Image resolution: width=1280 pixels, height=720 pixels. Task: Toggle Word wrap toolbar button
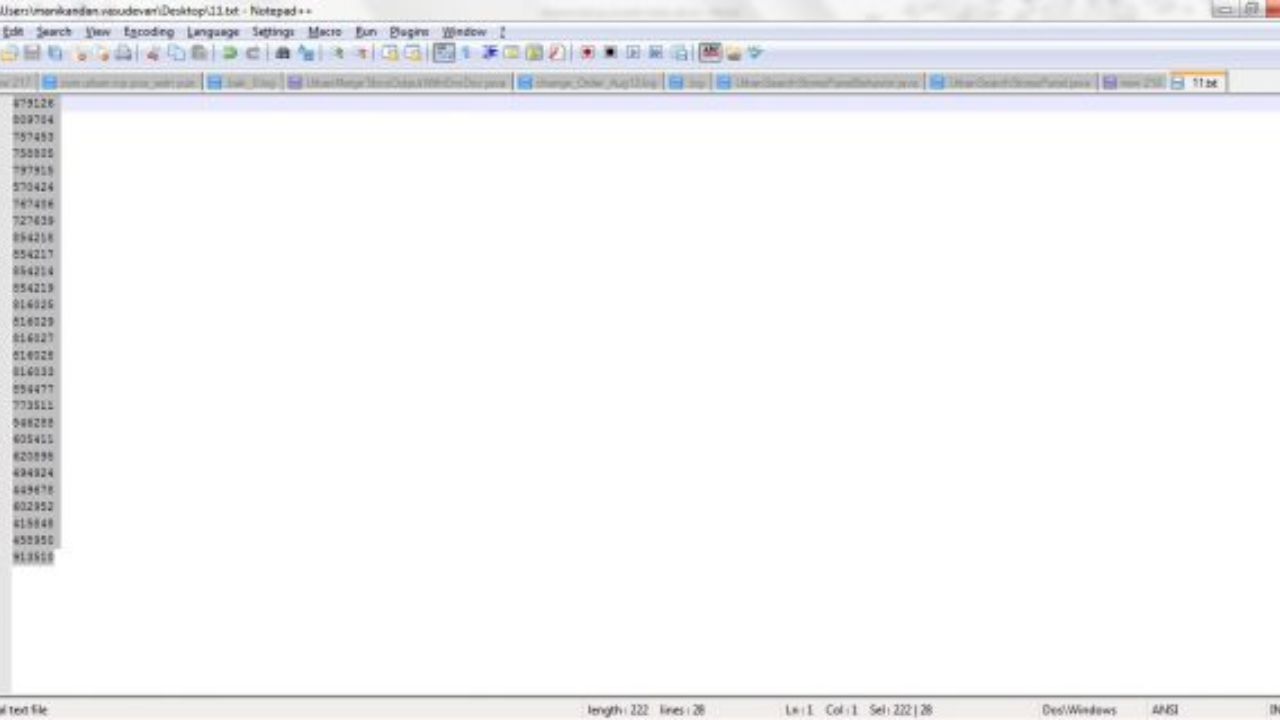444,53
